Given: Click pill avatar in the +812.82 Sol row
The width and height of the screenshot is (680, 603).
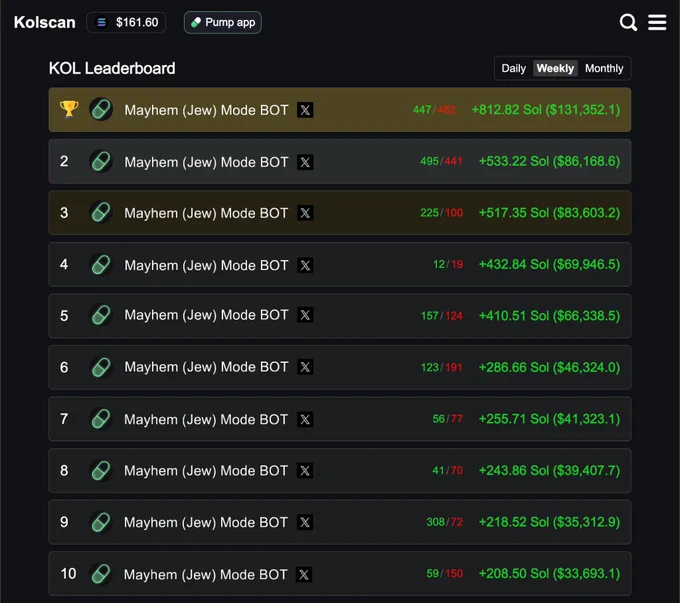Looking at the screenshot, I should [101, 109].
